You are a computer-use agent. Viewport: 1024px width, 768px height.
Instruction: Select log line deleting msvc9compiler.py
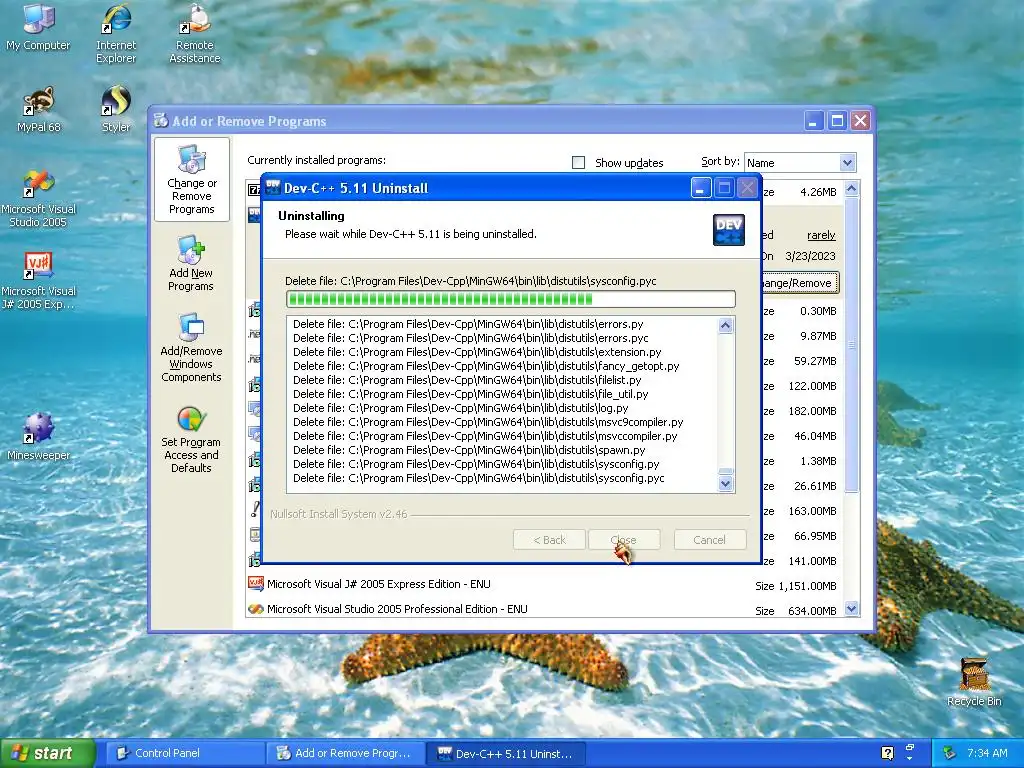coord(488,422)
